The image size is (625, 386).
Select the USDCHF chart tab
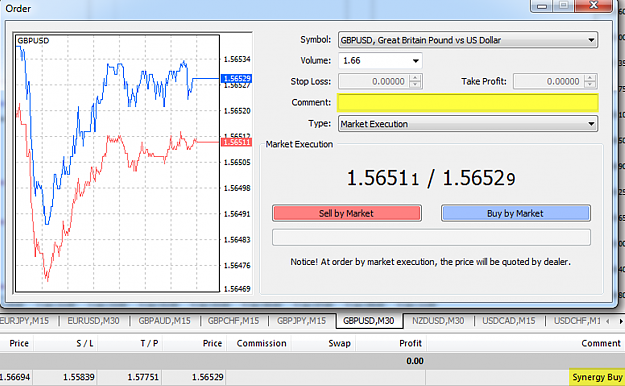tap(576, 321)
